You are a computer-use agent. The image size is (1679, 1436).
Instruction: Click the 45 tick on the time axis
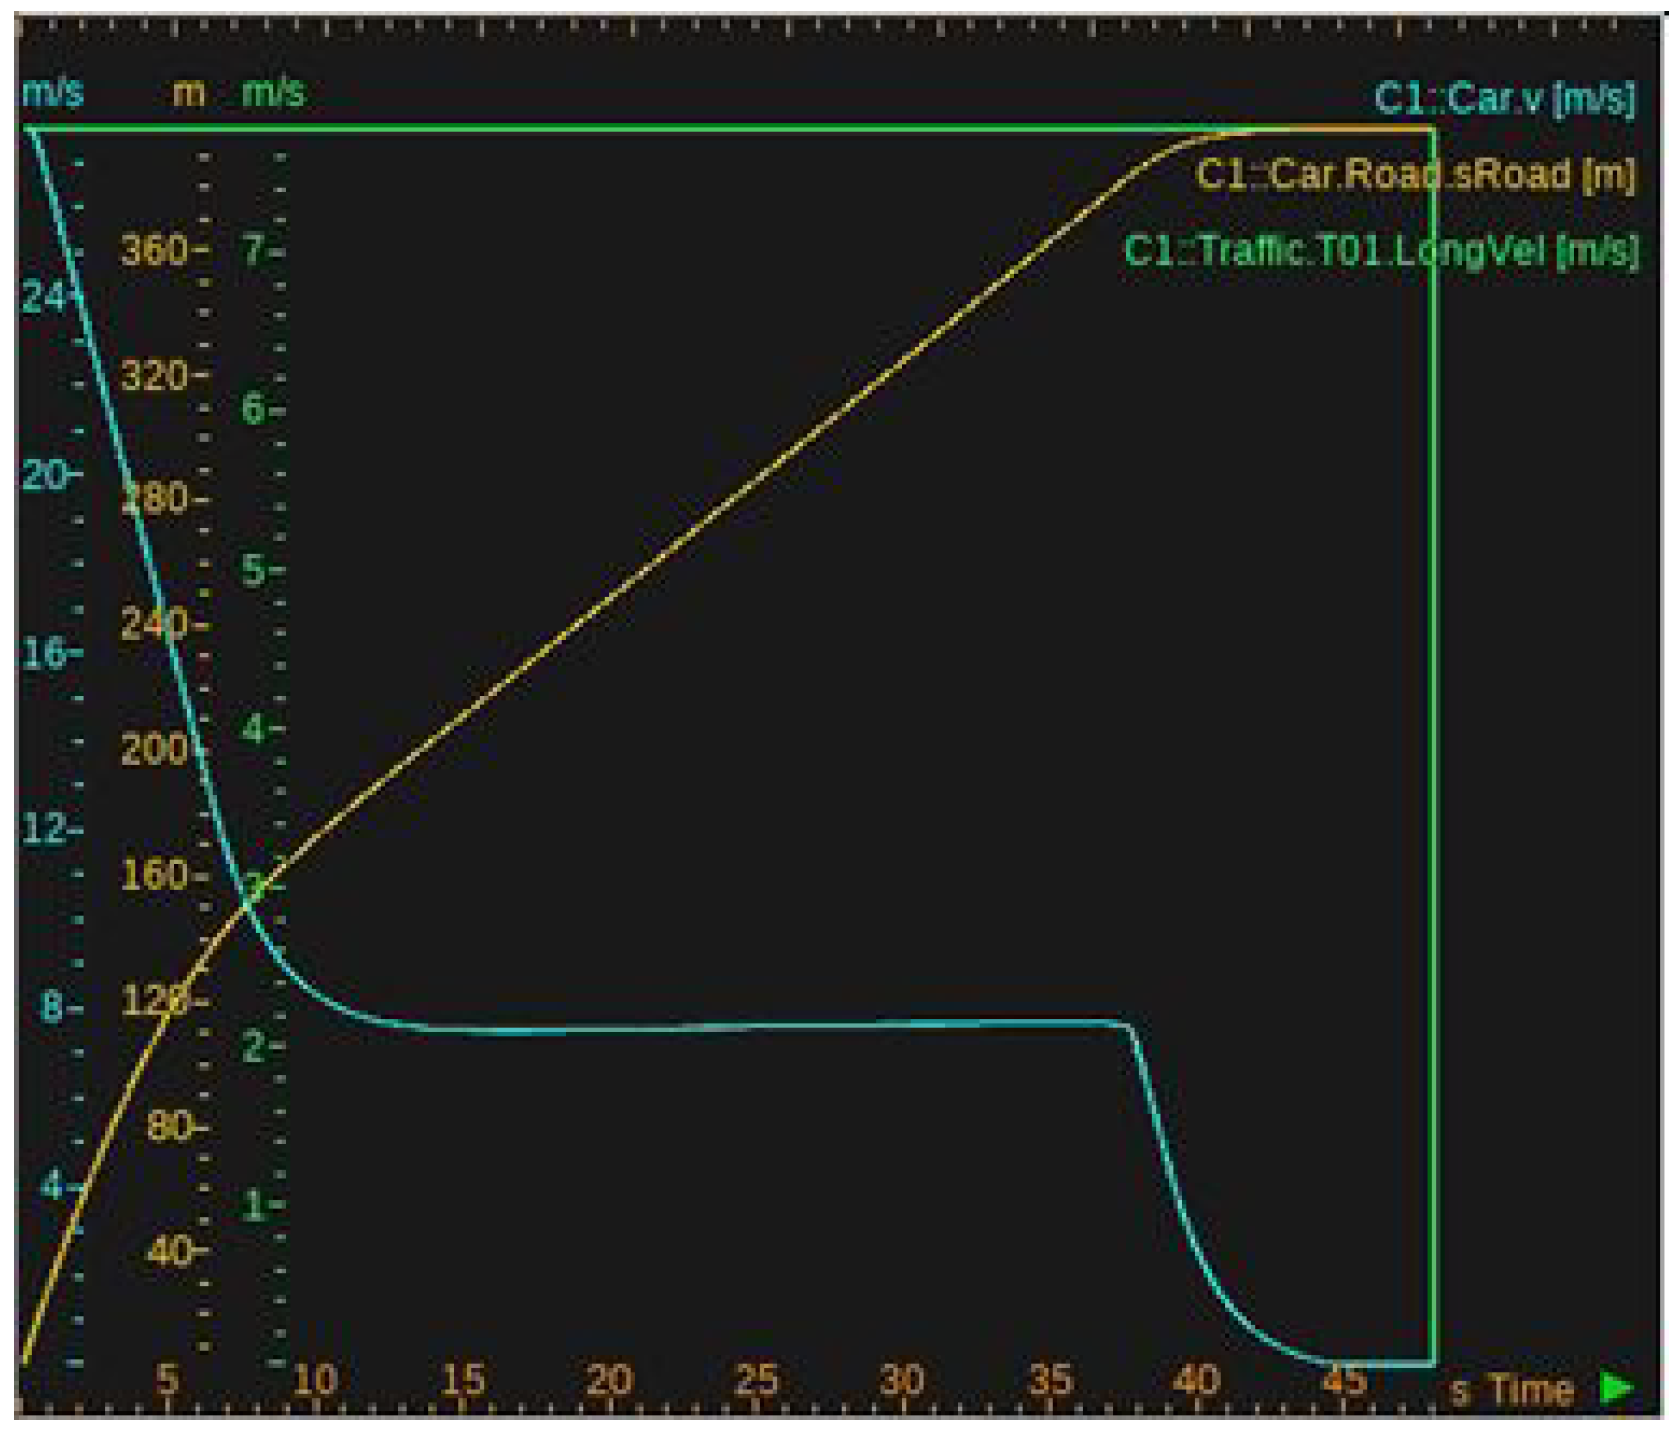tap(1344, 1381)
